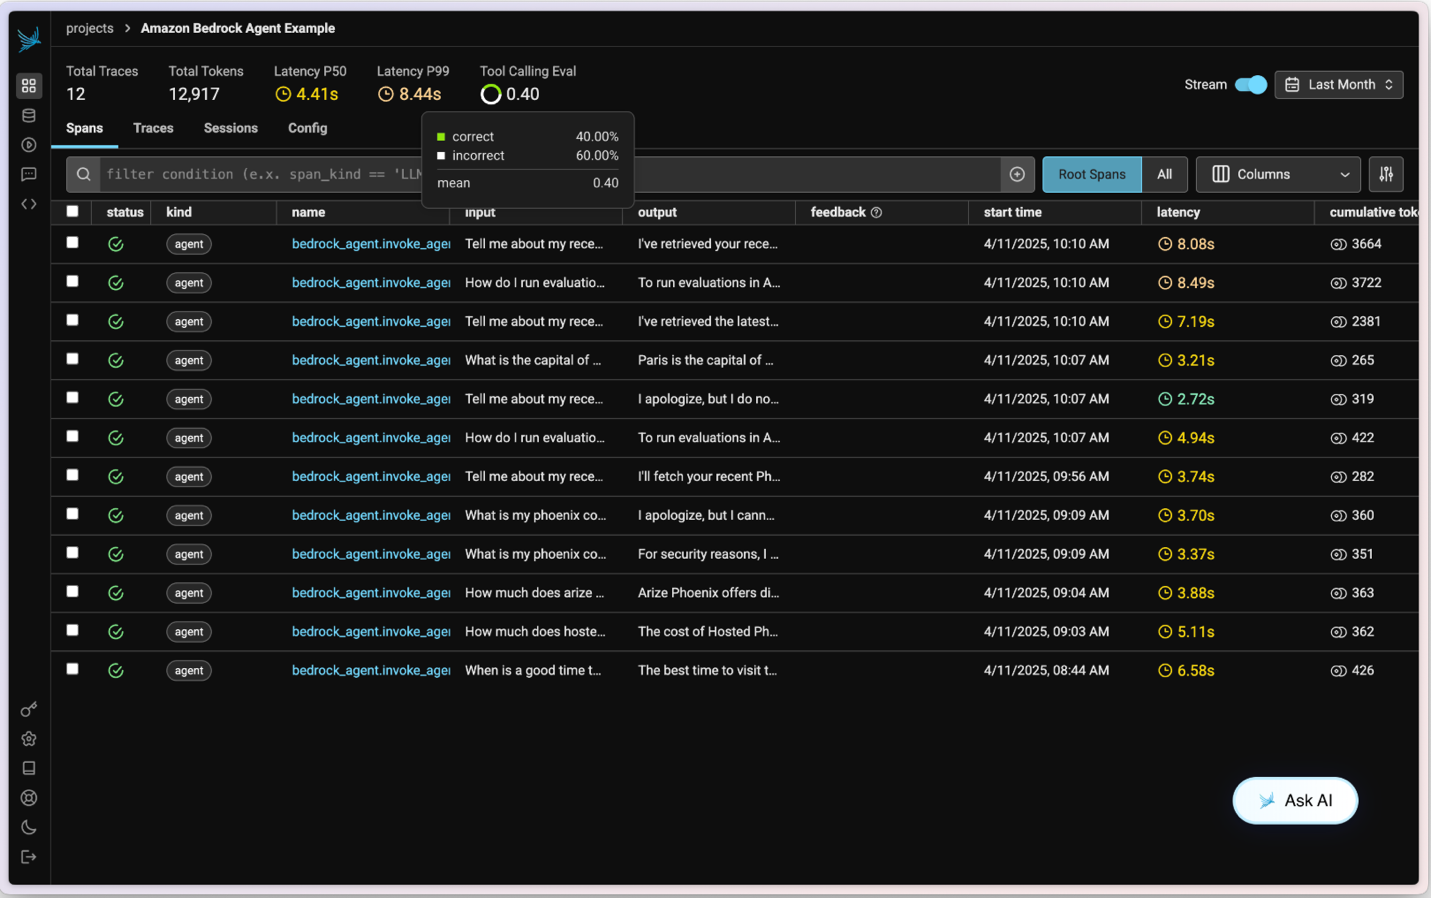Viewport: 1431px width, 898px height.
Task: Switch to the Traces tab
Action: click(153, 128)
